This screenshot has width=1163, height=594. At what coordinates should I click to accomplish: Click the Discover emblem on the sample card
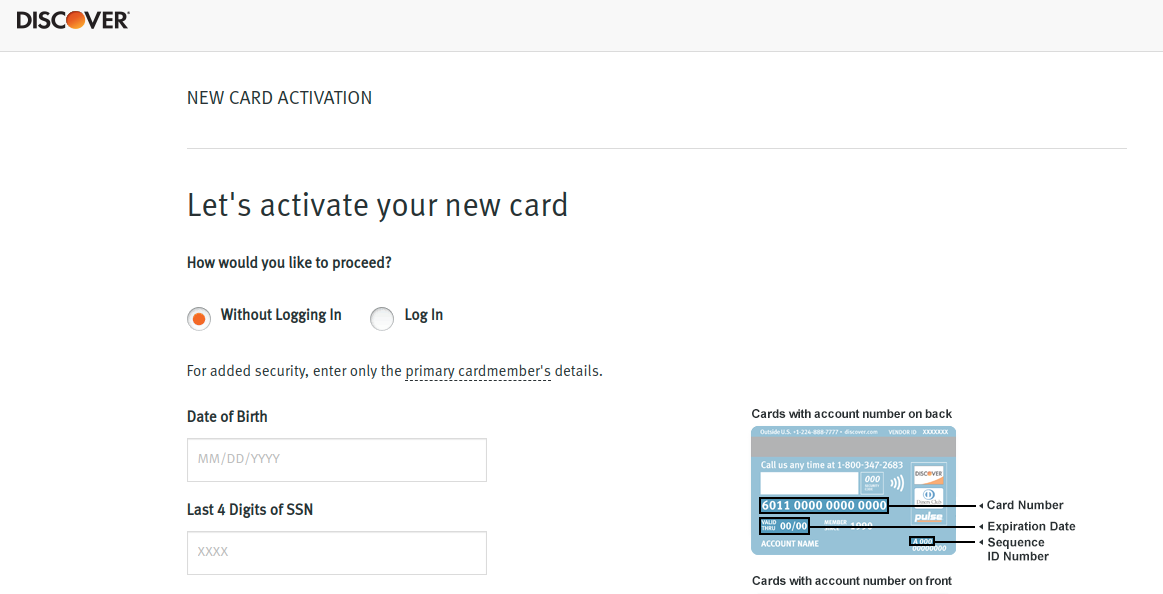(929, 476)
